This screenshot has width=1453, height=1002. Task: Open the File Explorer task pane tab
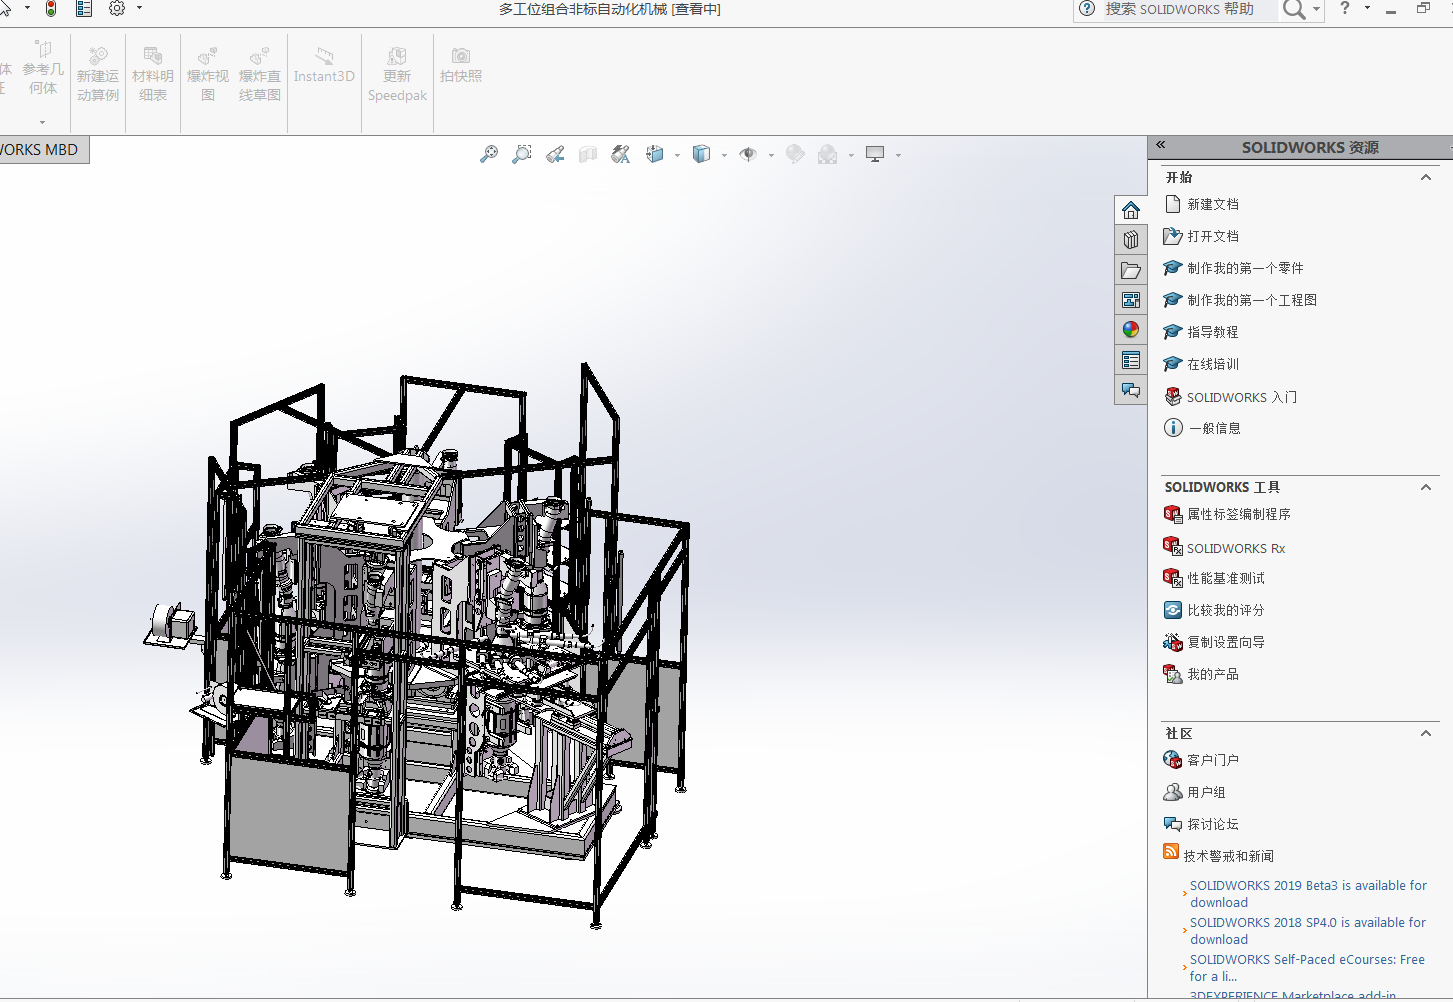(x=1131, y=270)
